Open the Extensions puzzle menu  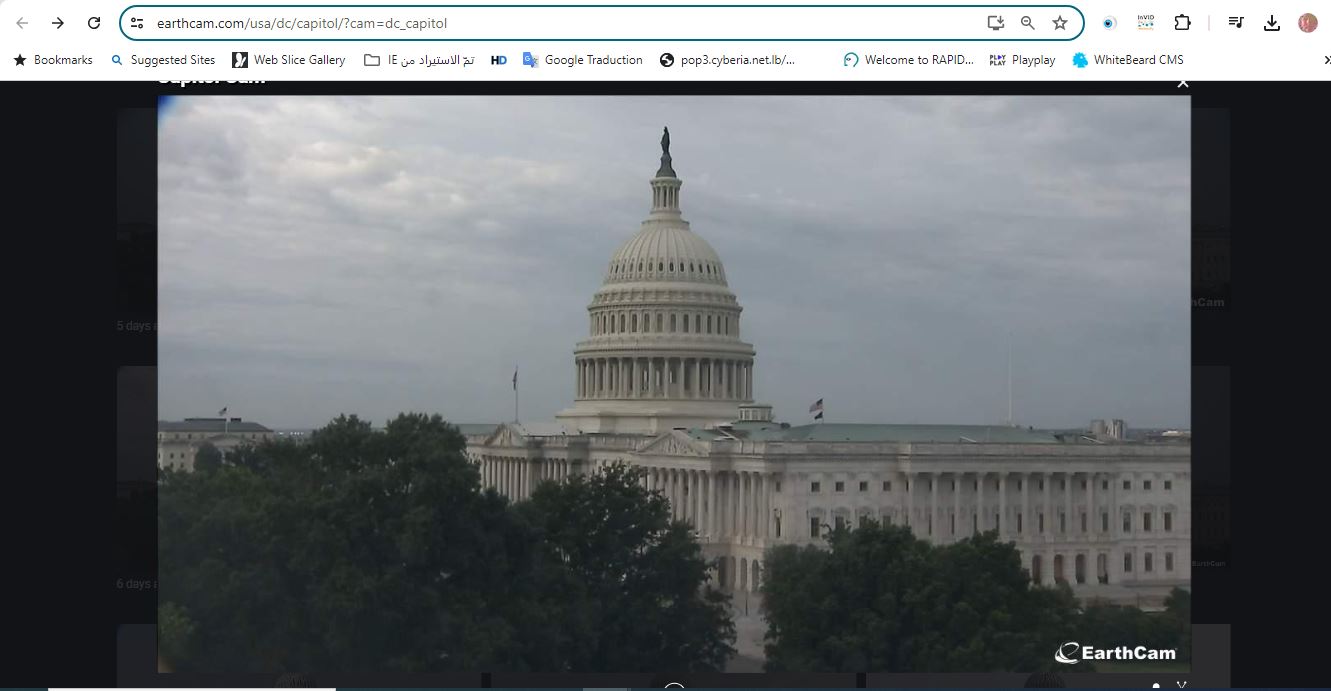pos(1182,23)
